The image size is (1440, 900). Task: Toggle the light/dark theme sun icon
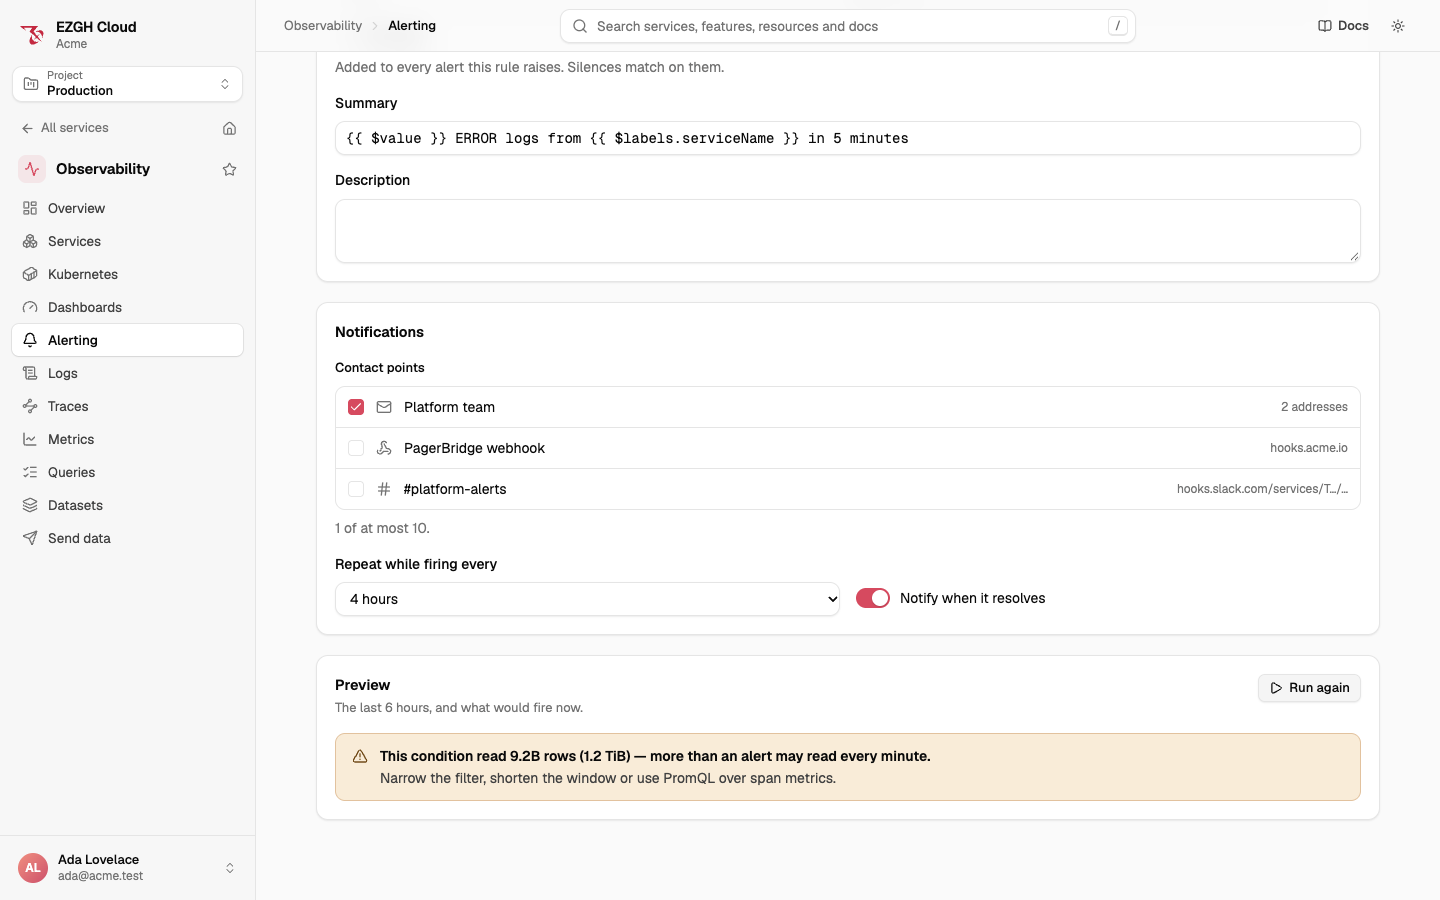(1398, 26)
